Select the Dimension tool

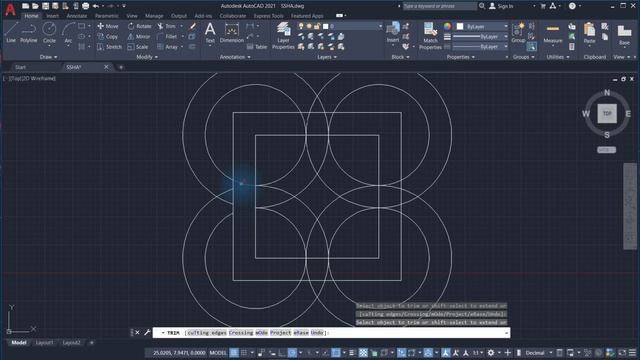[231, 33]
